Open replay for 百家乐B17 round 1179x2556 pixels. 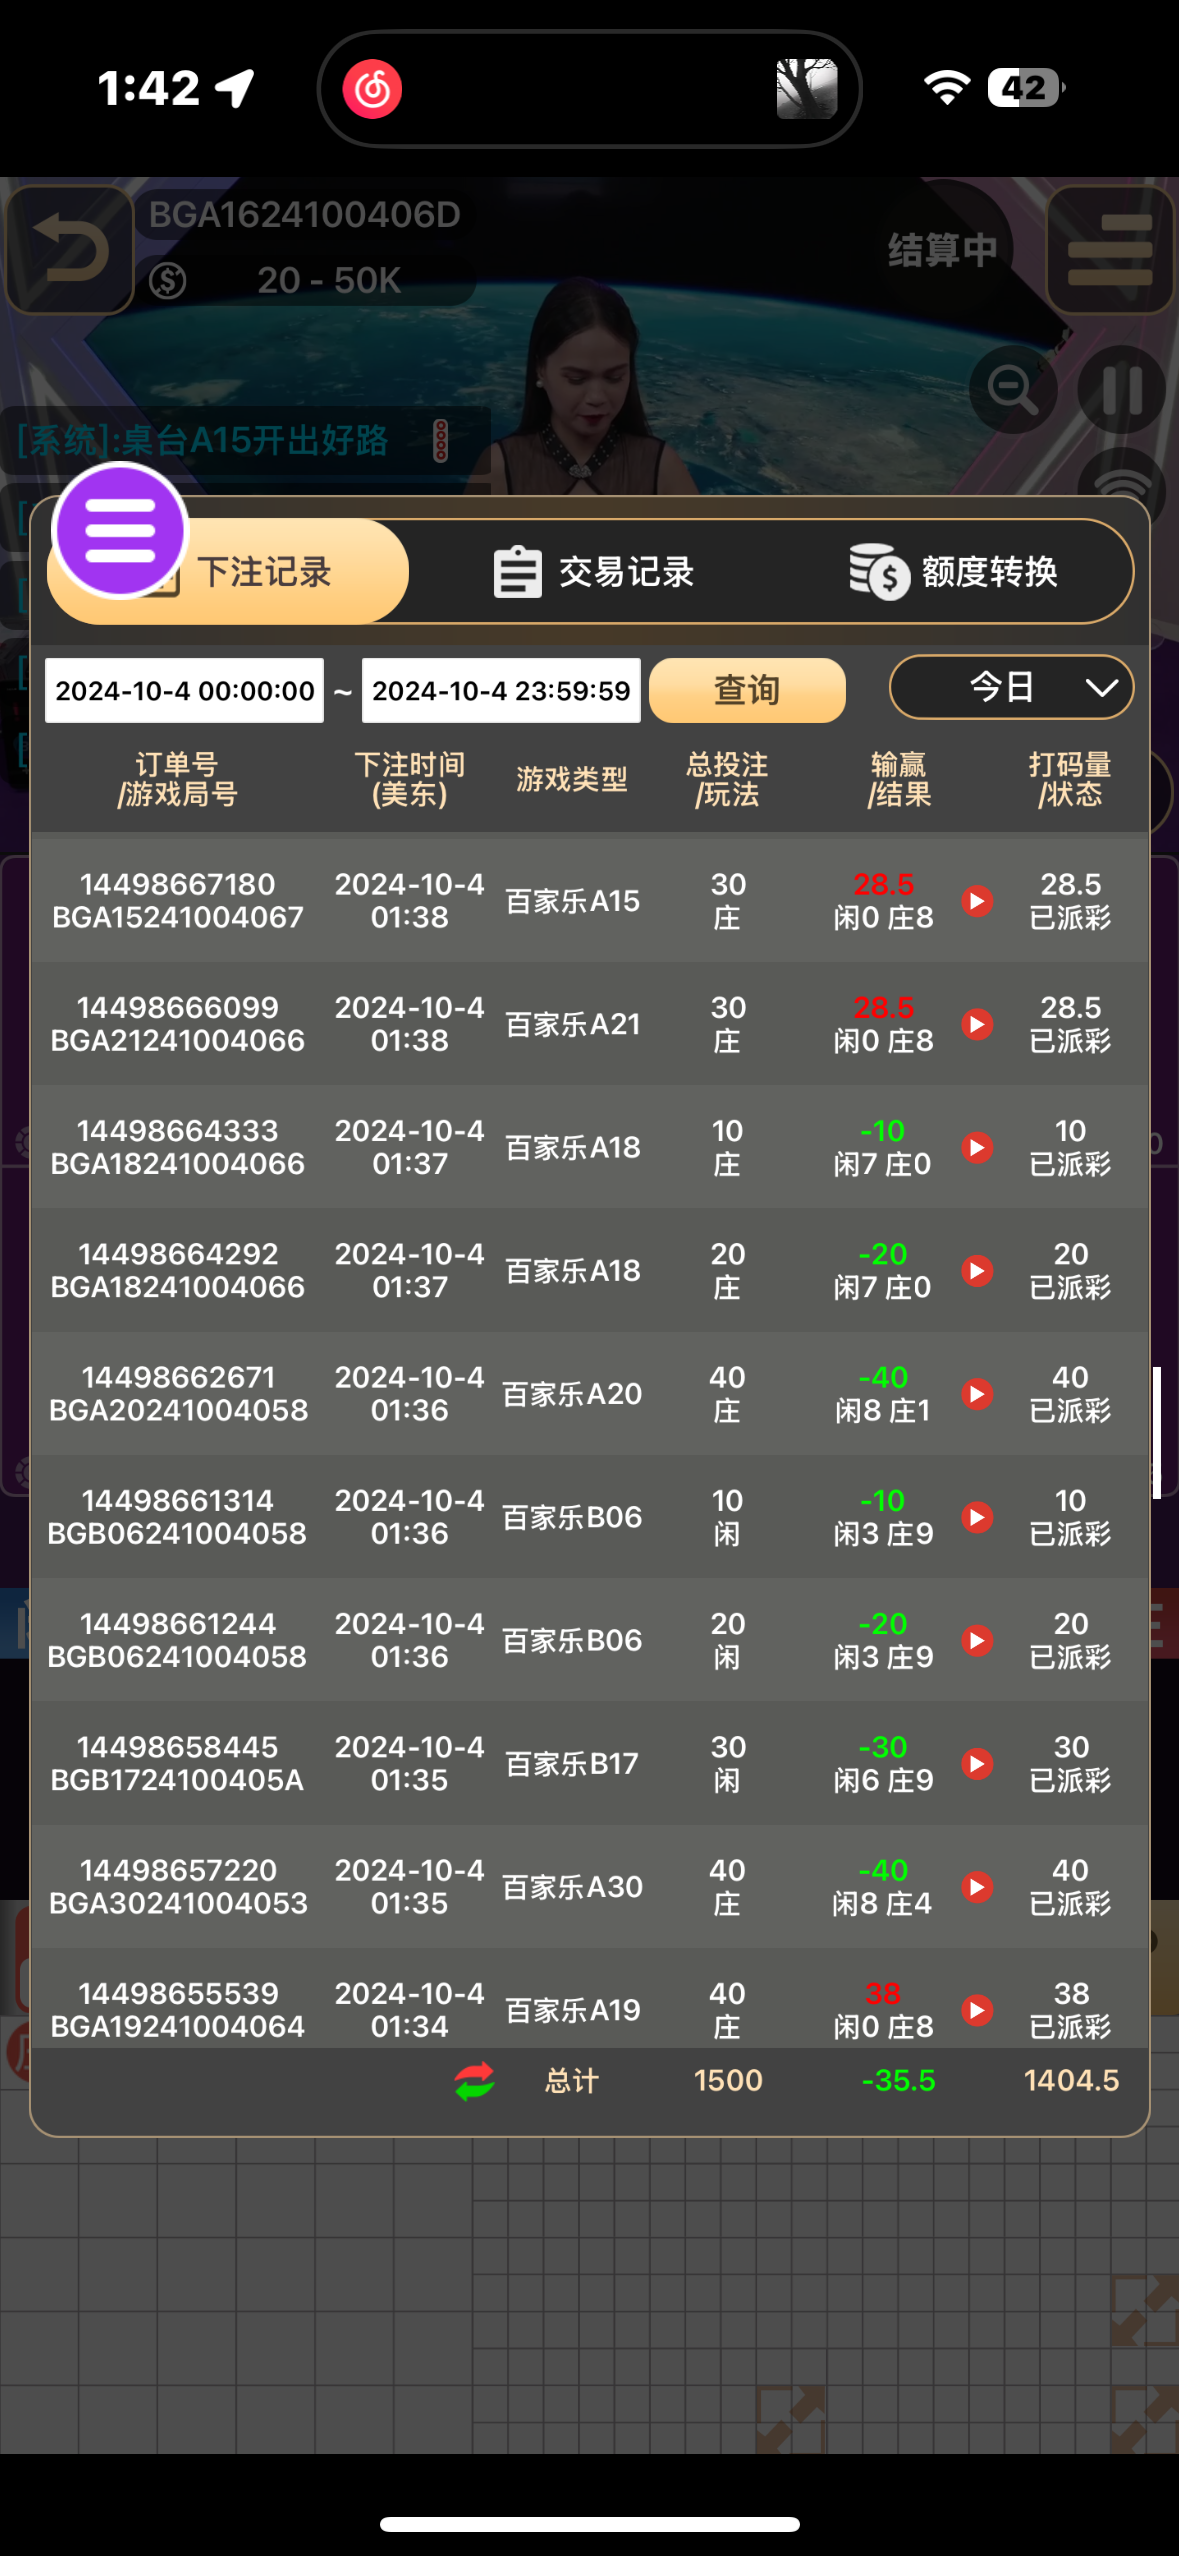[977, 1763]
